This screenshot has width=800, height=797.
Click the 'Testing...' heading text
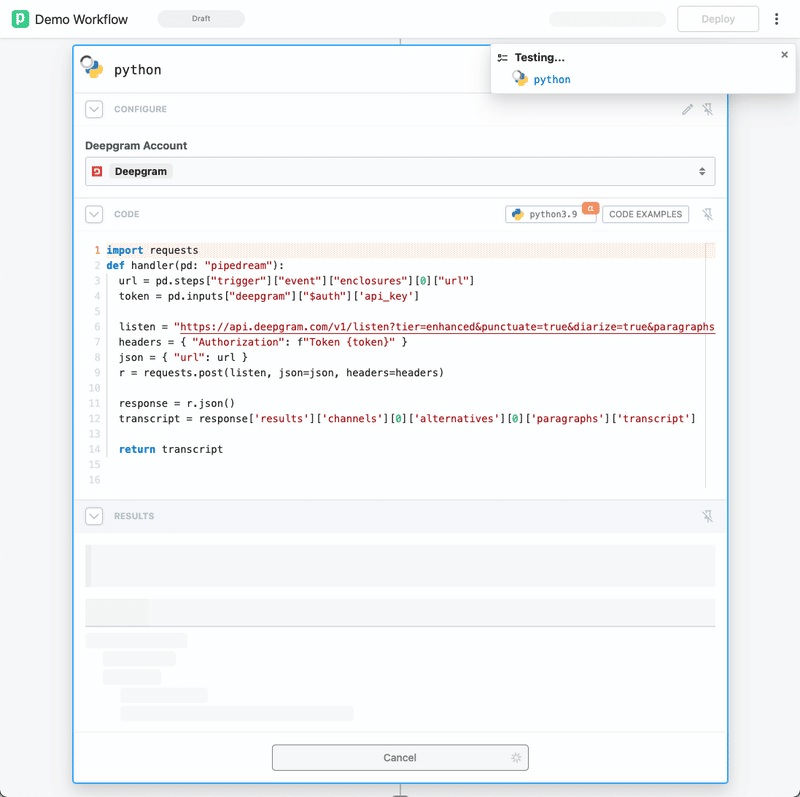539,58
